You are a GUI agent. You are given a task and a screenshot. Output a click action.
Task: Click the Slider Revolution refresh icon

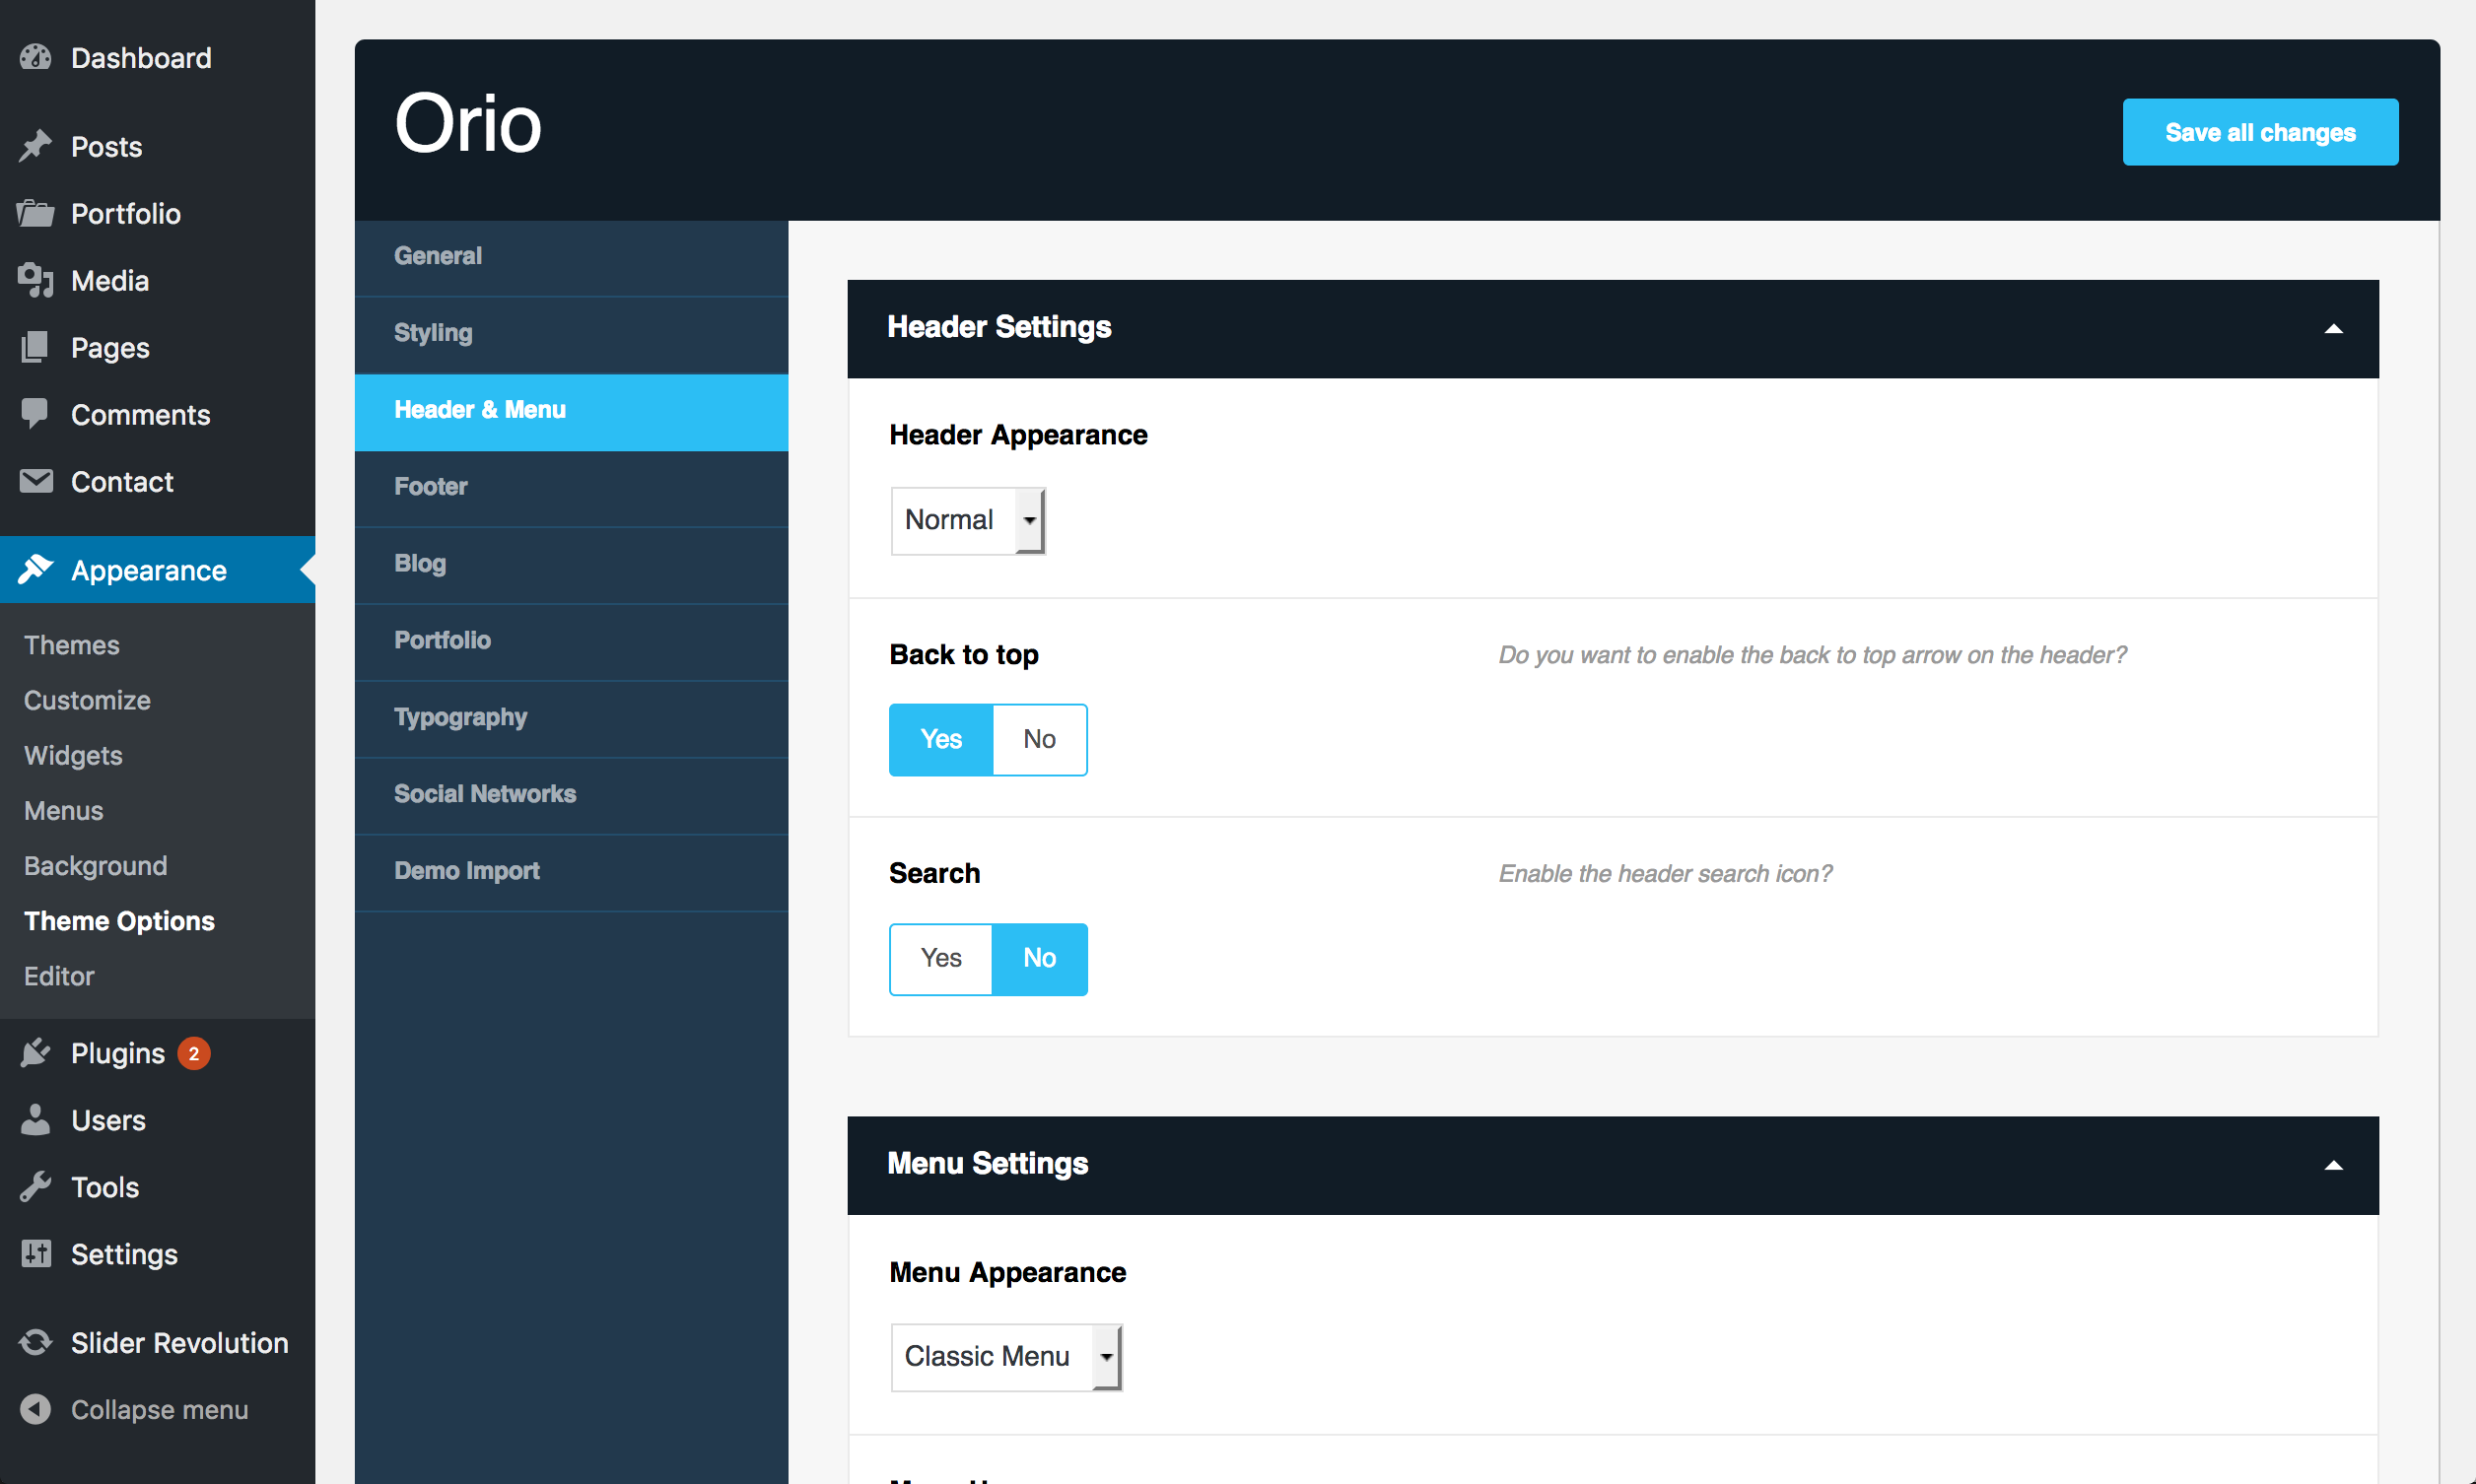(35, 1342)
